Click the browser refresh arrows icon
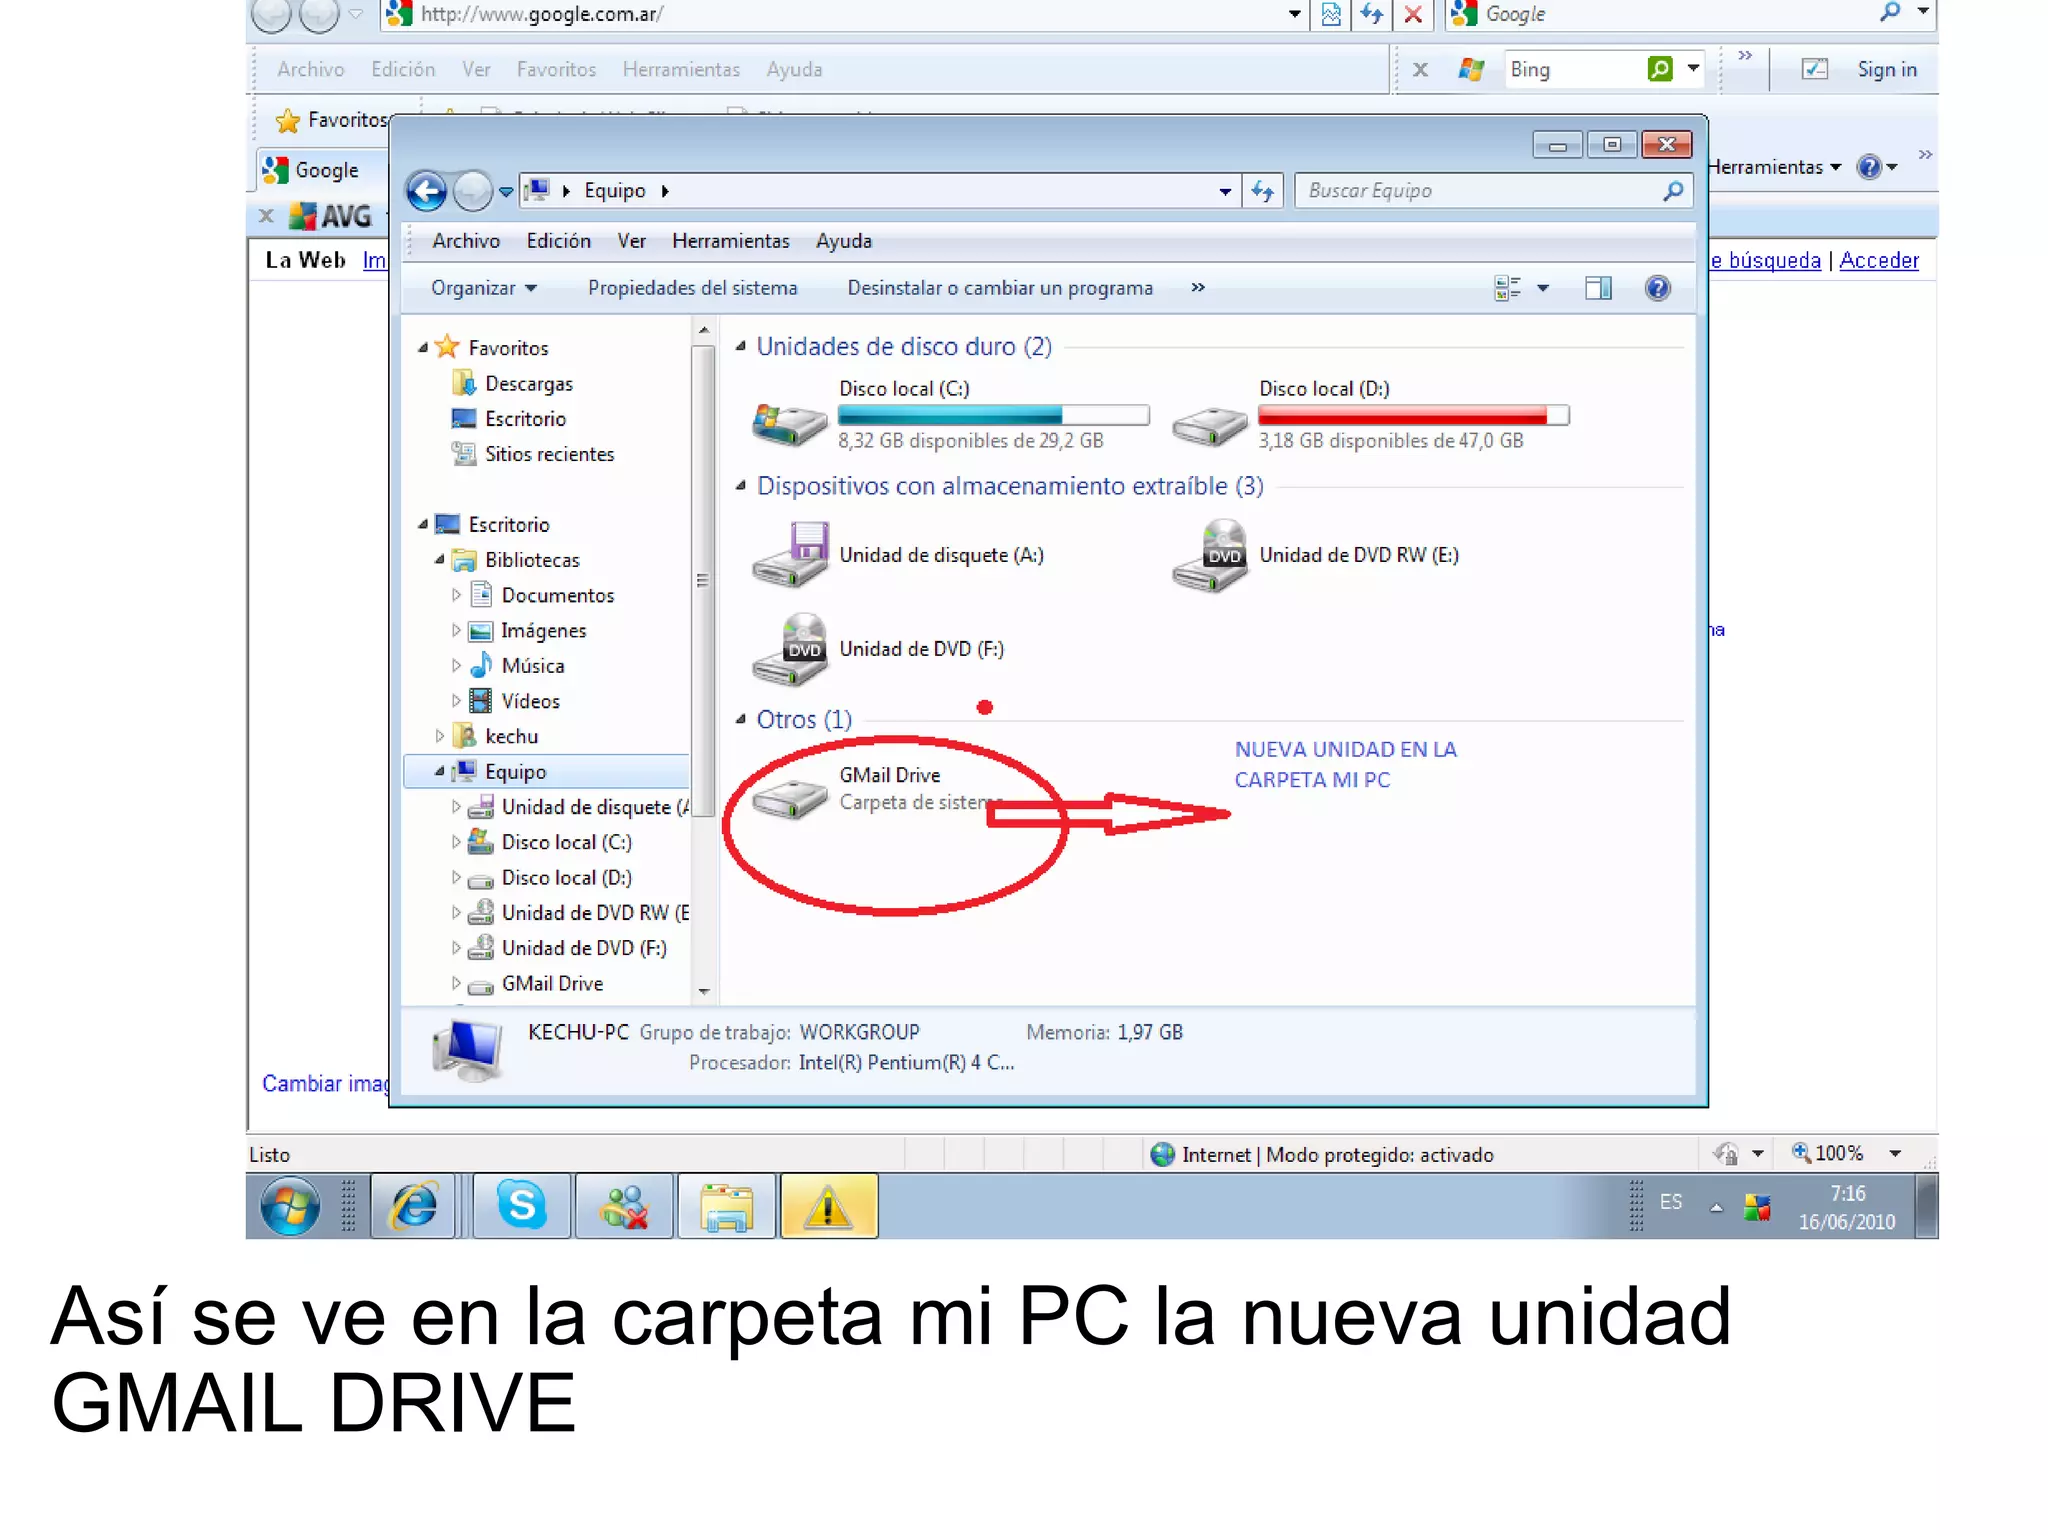Viewport: 2048px width, 1536px height. [1371, 14]
